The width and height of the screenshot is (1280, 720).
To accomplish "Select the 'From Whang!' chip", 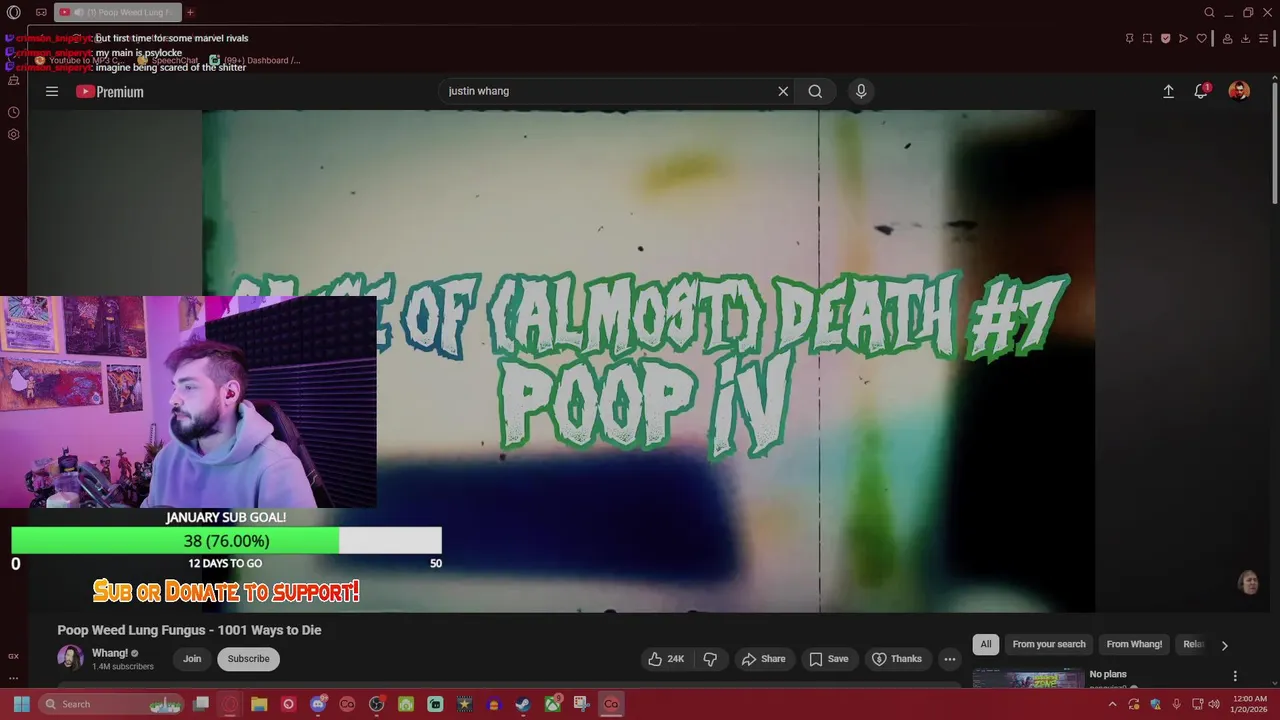I will (x=1135, y=644).
